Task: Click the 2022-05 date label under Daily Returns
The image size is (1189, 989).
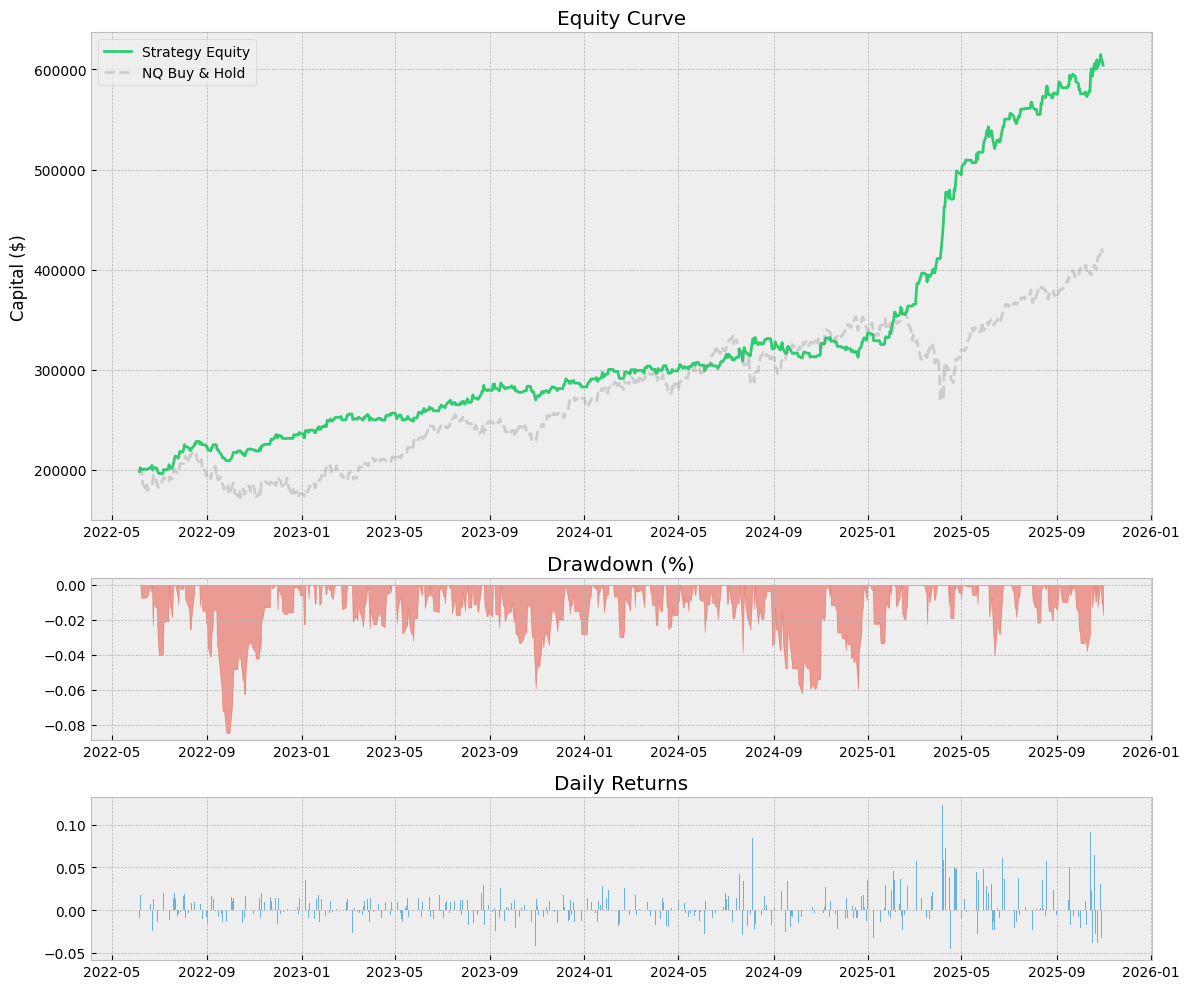Action: pyautogui.click(x=112, y=973)
